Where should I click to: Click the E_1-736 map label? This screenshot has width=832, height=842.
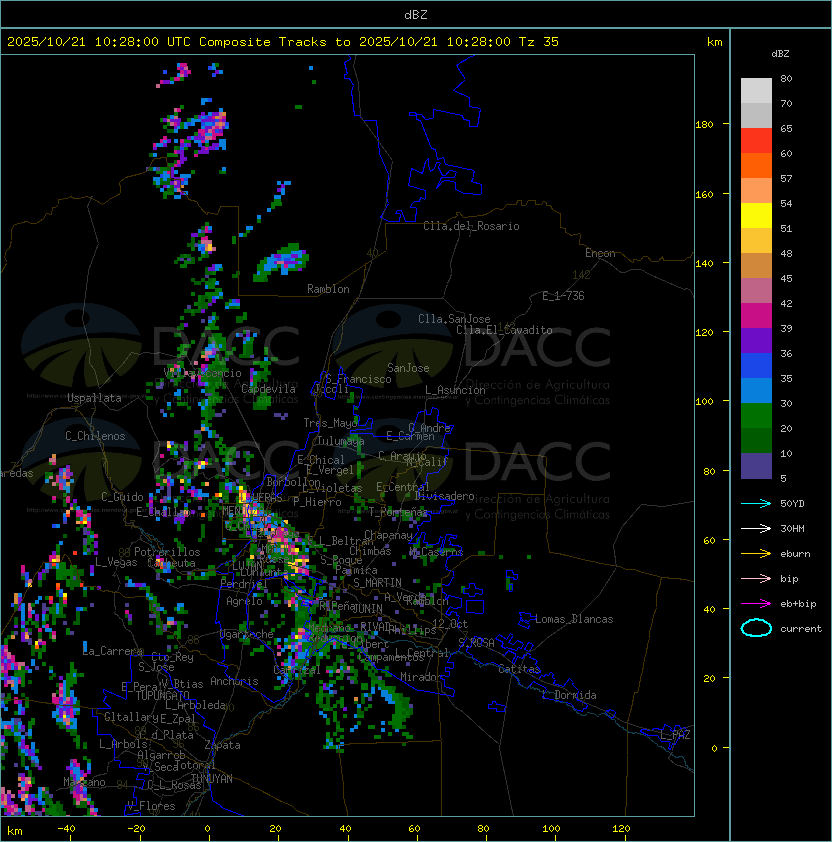pyautogui.click(x=563, y=296)
